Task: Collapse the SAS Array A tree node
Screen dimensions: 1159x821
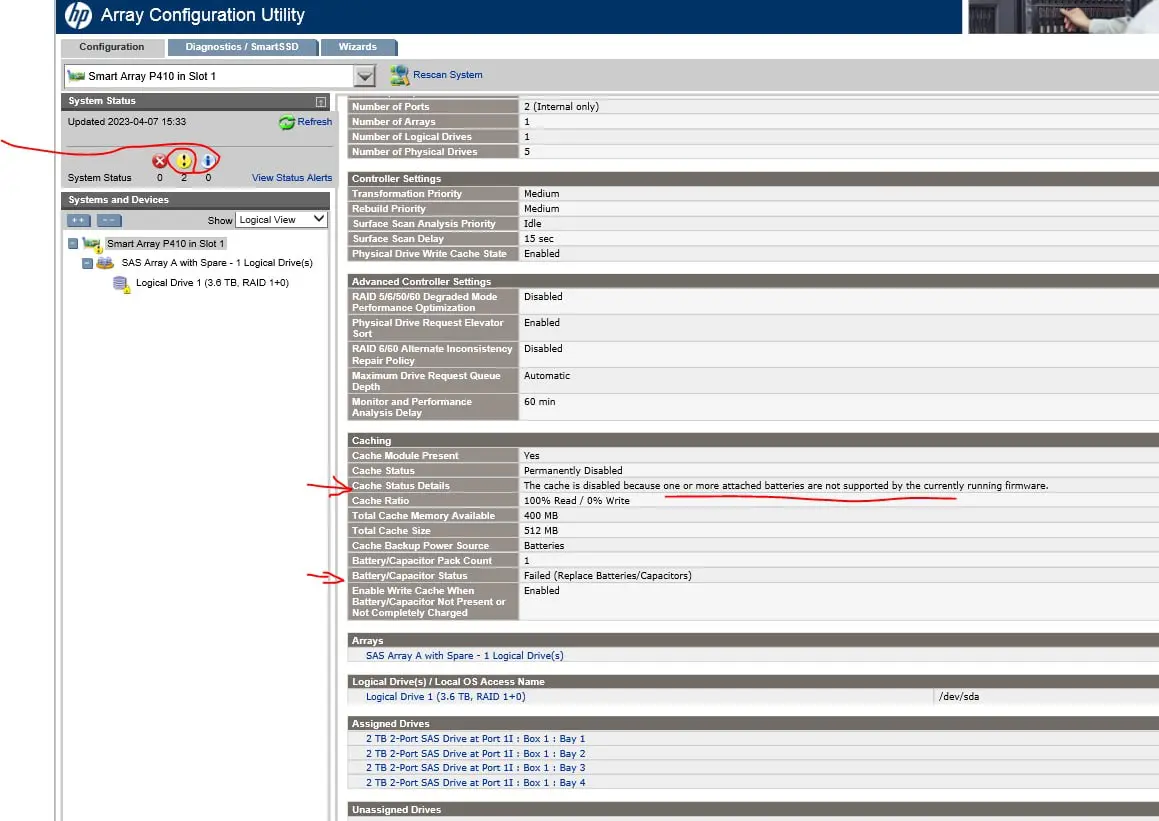Action: pos(87,263)
